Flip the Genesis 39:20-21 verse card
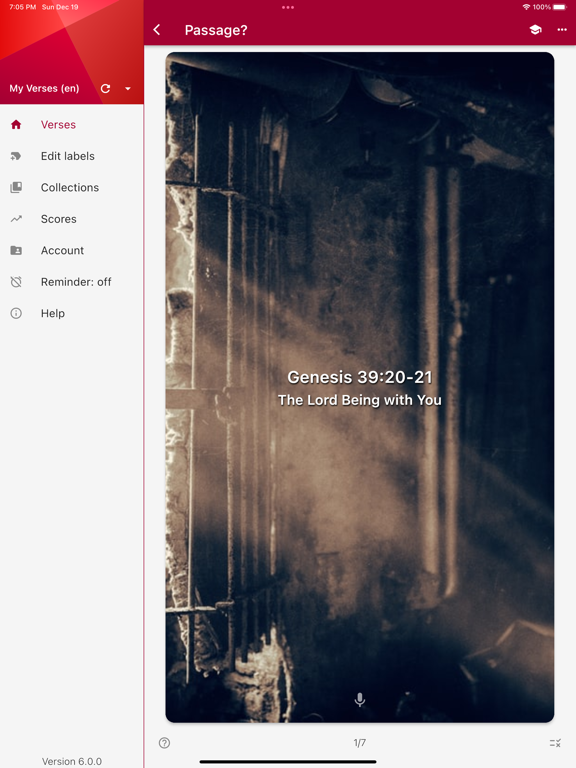 pyautogui.click(x=360, y=387)
